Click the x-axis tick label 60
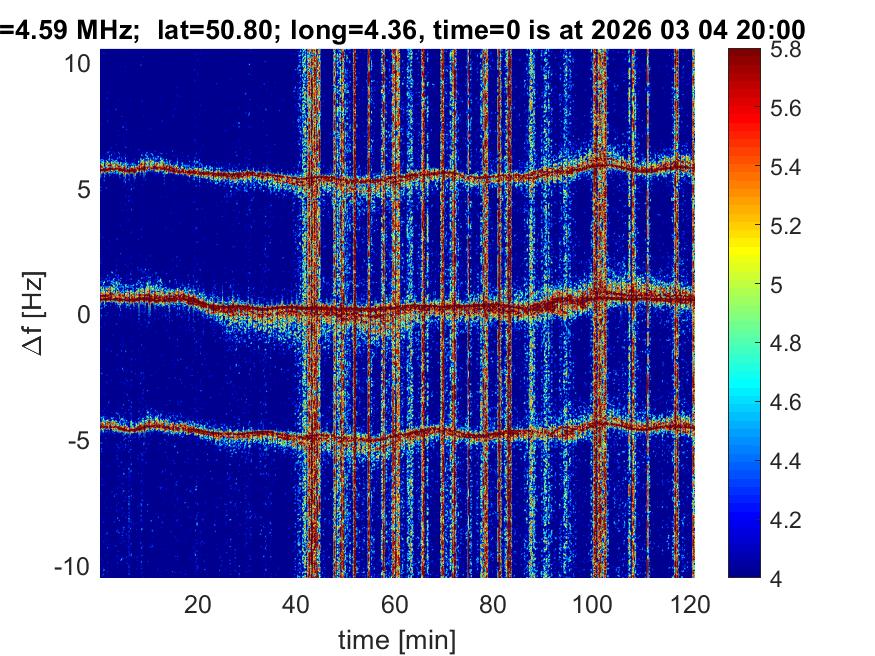Screen dimensions: 875x656 (395, 603)
